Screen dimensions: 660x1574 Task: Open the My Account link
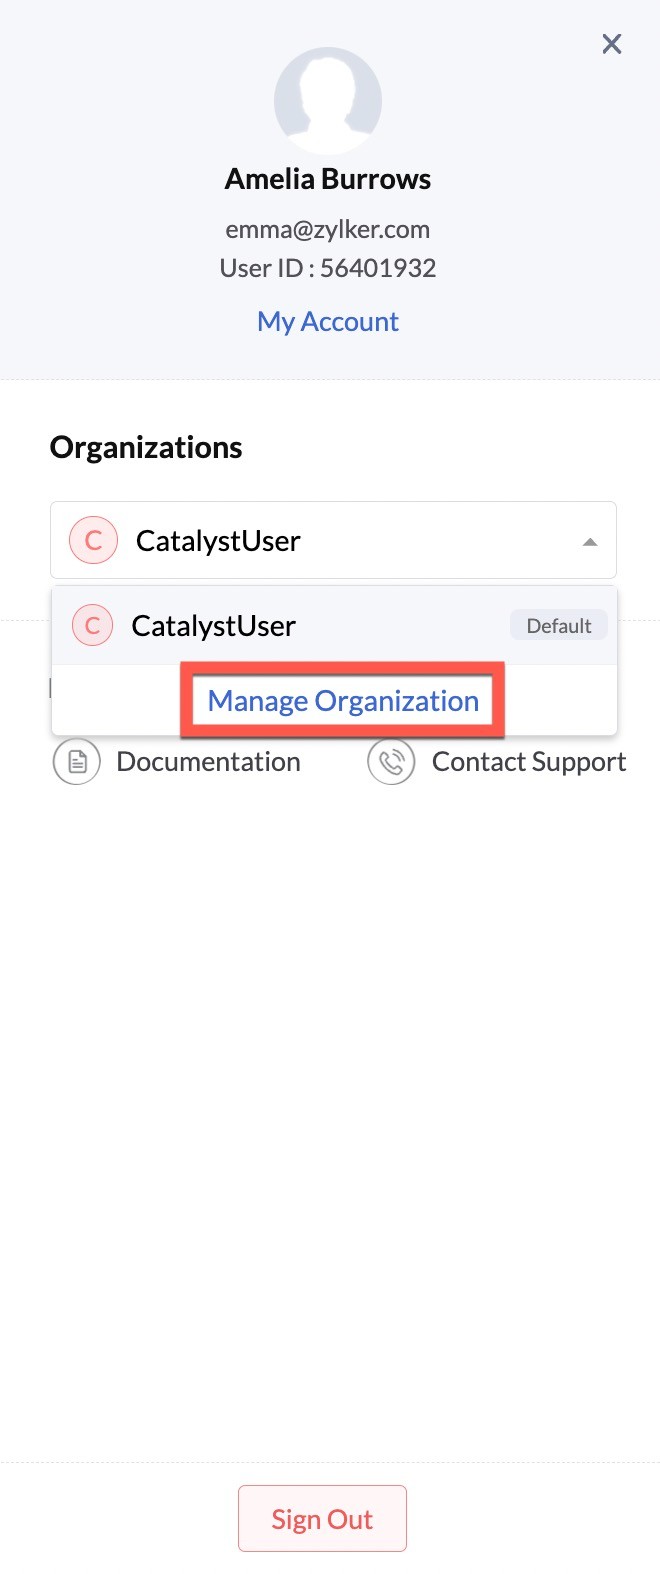pyautogui.click(x=328, y=322)
